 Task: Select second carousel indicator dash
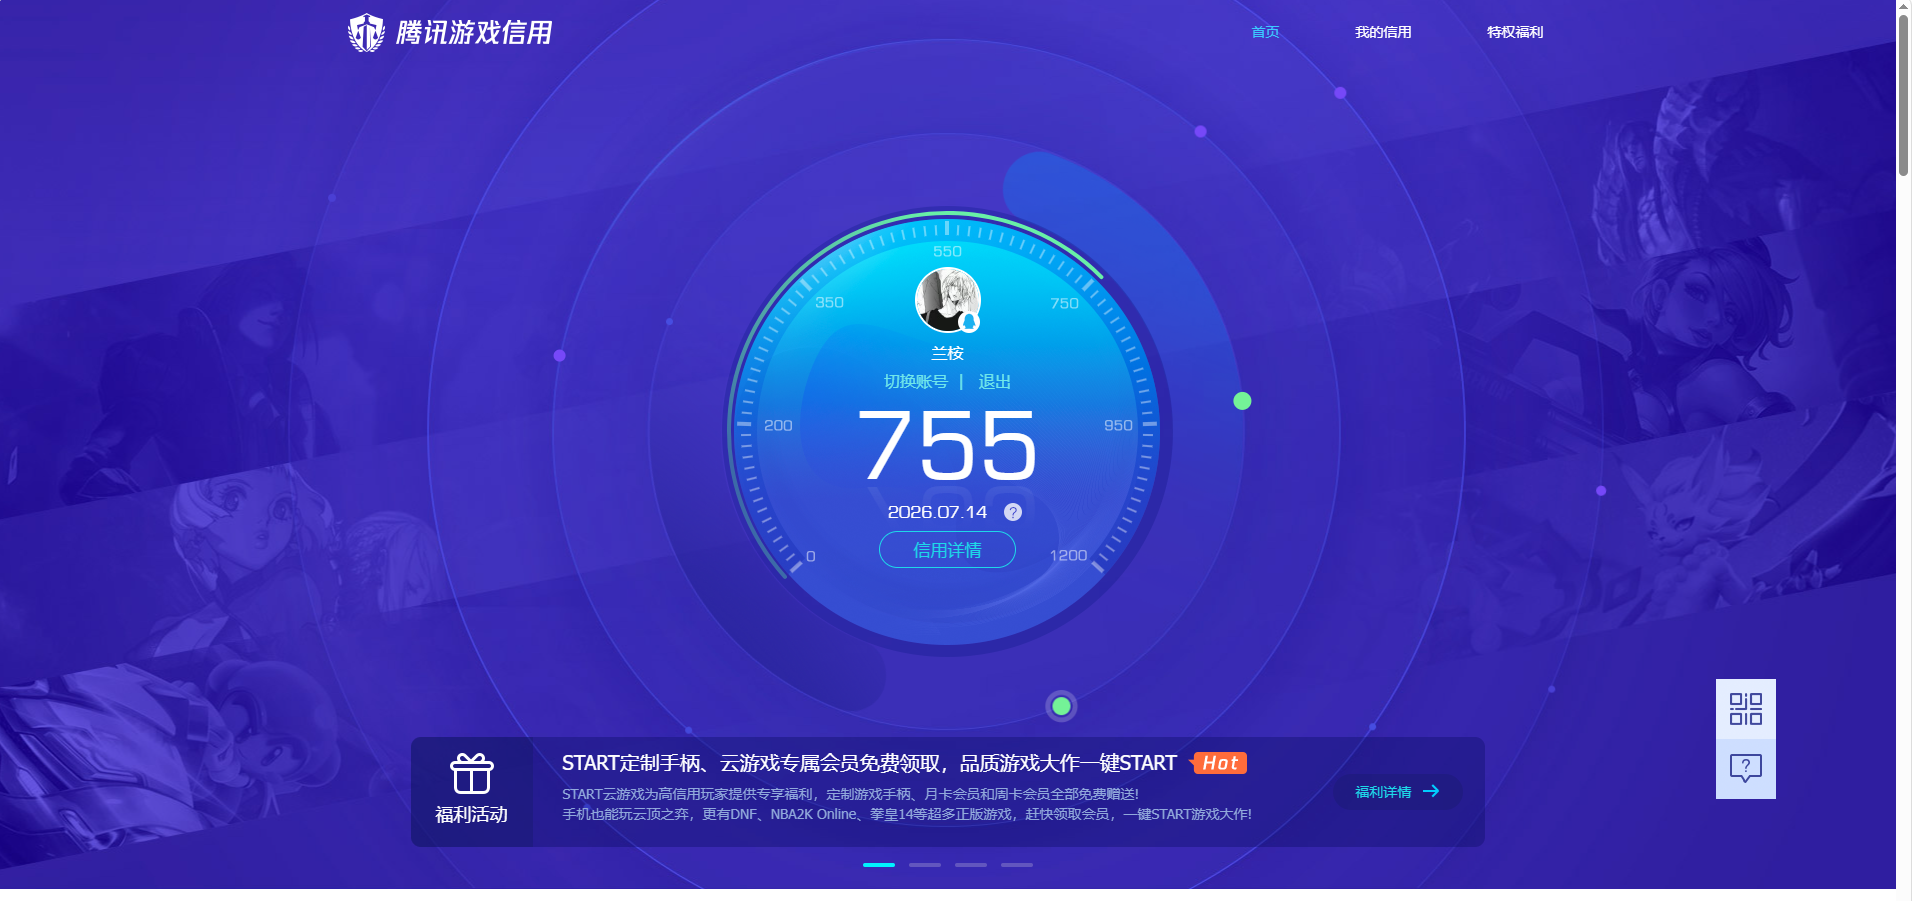925,865
